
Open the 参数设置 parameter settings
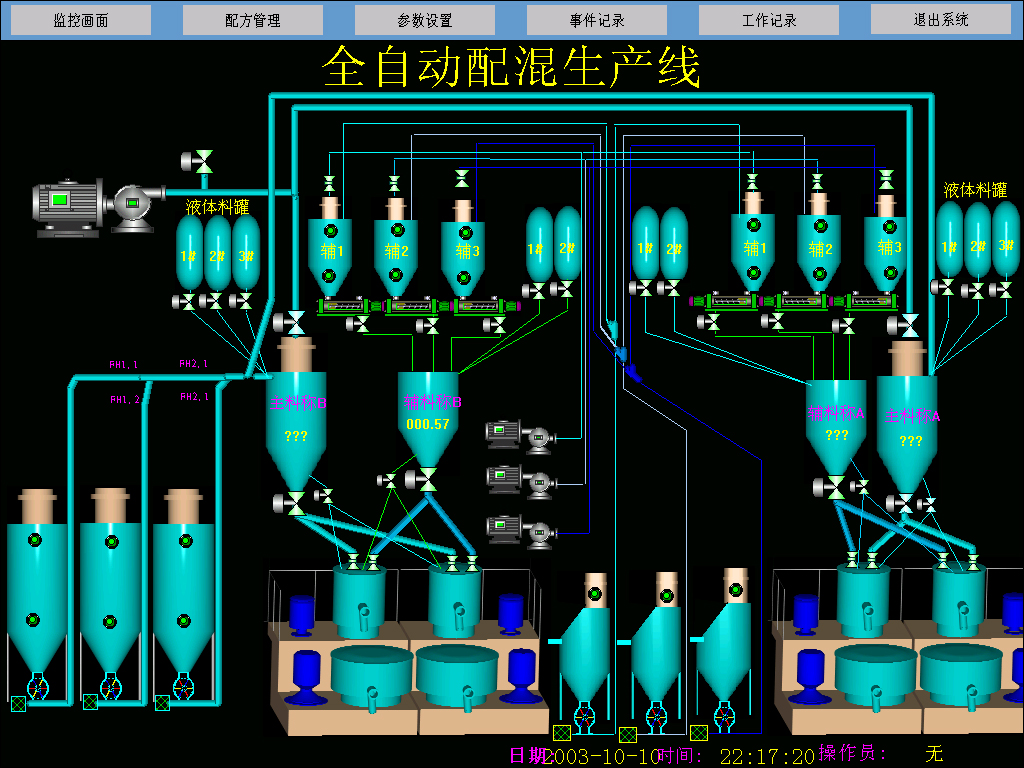(425, 20)
